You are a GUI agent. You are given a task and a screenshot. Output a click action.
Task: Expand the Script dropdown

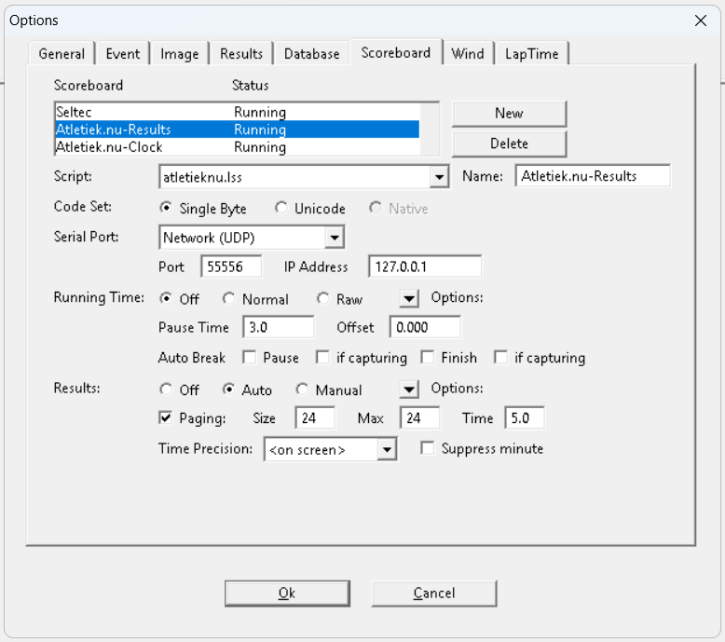438,177
